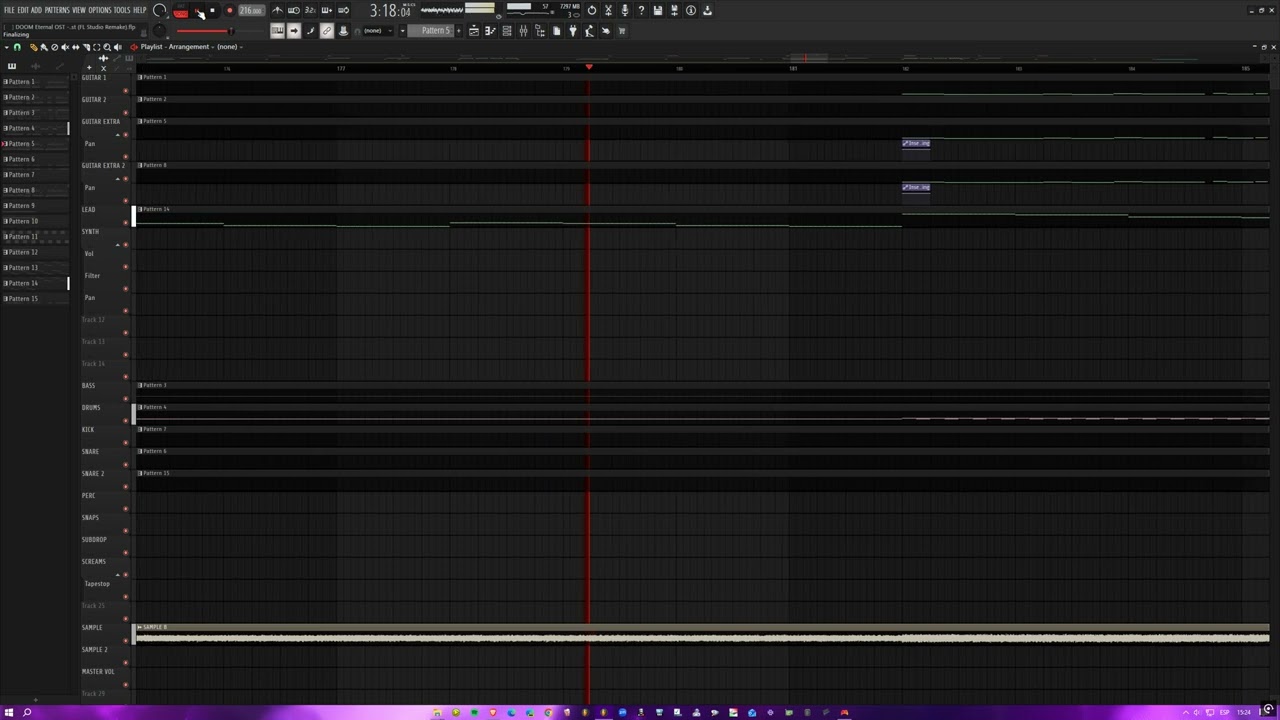This screenshot has width=1280, height=720.
Task: Toggle the link/multilink controllers icon
Action: pyautogui.click(x=327, y=31)
